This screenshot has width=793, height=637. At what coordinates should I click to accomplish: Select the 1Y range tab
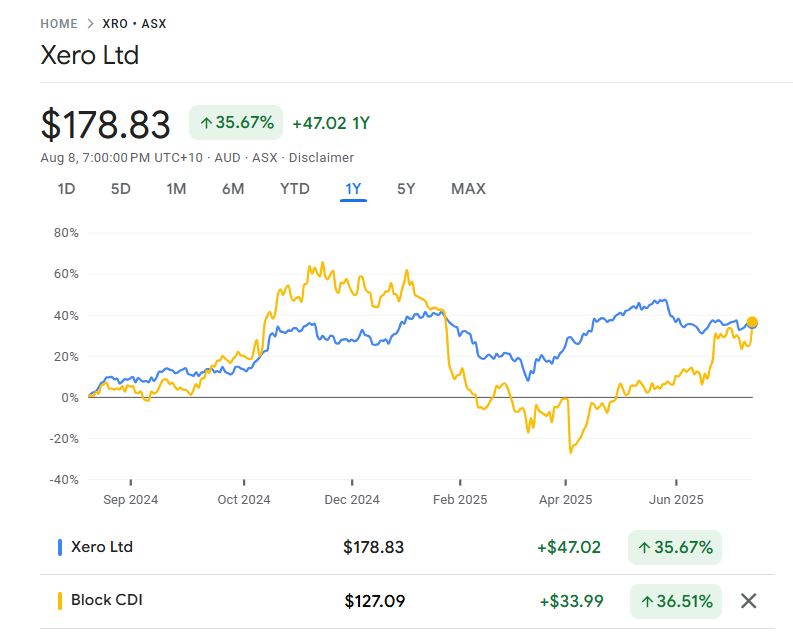click(x=353, y=189)
